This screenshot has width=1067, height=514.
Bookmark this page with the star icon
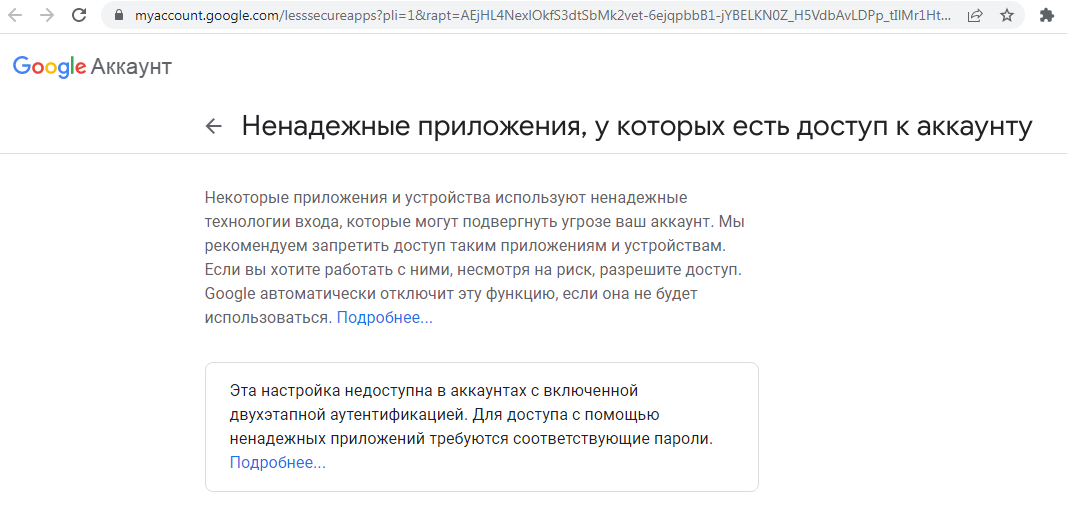1007,15
